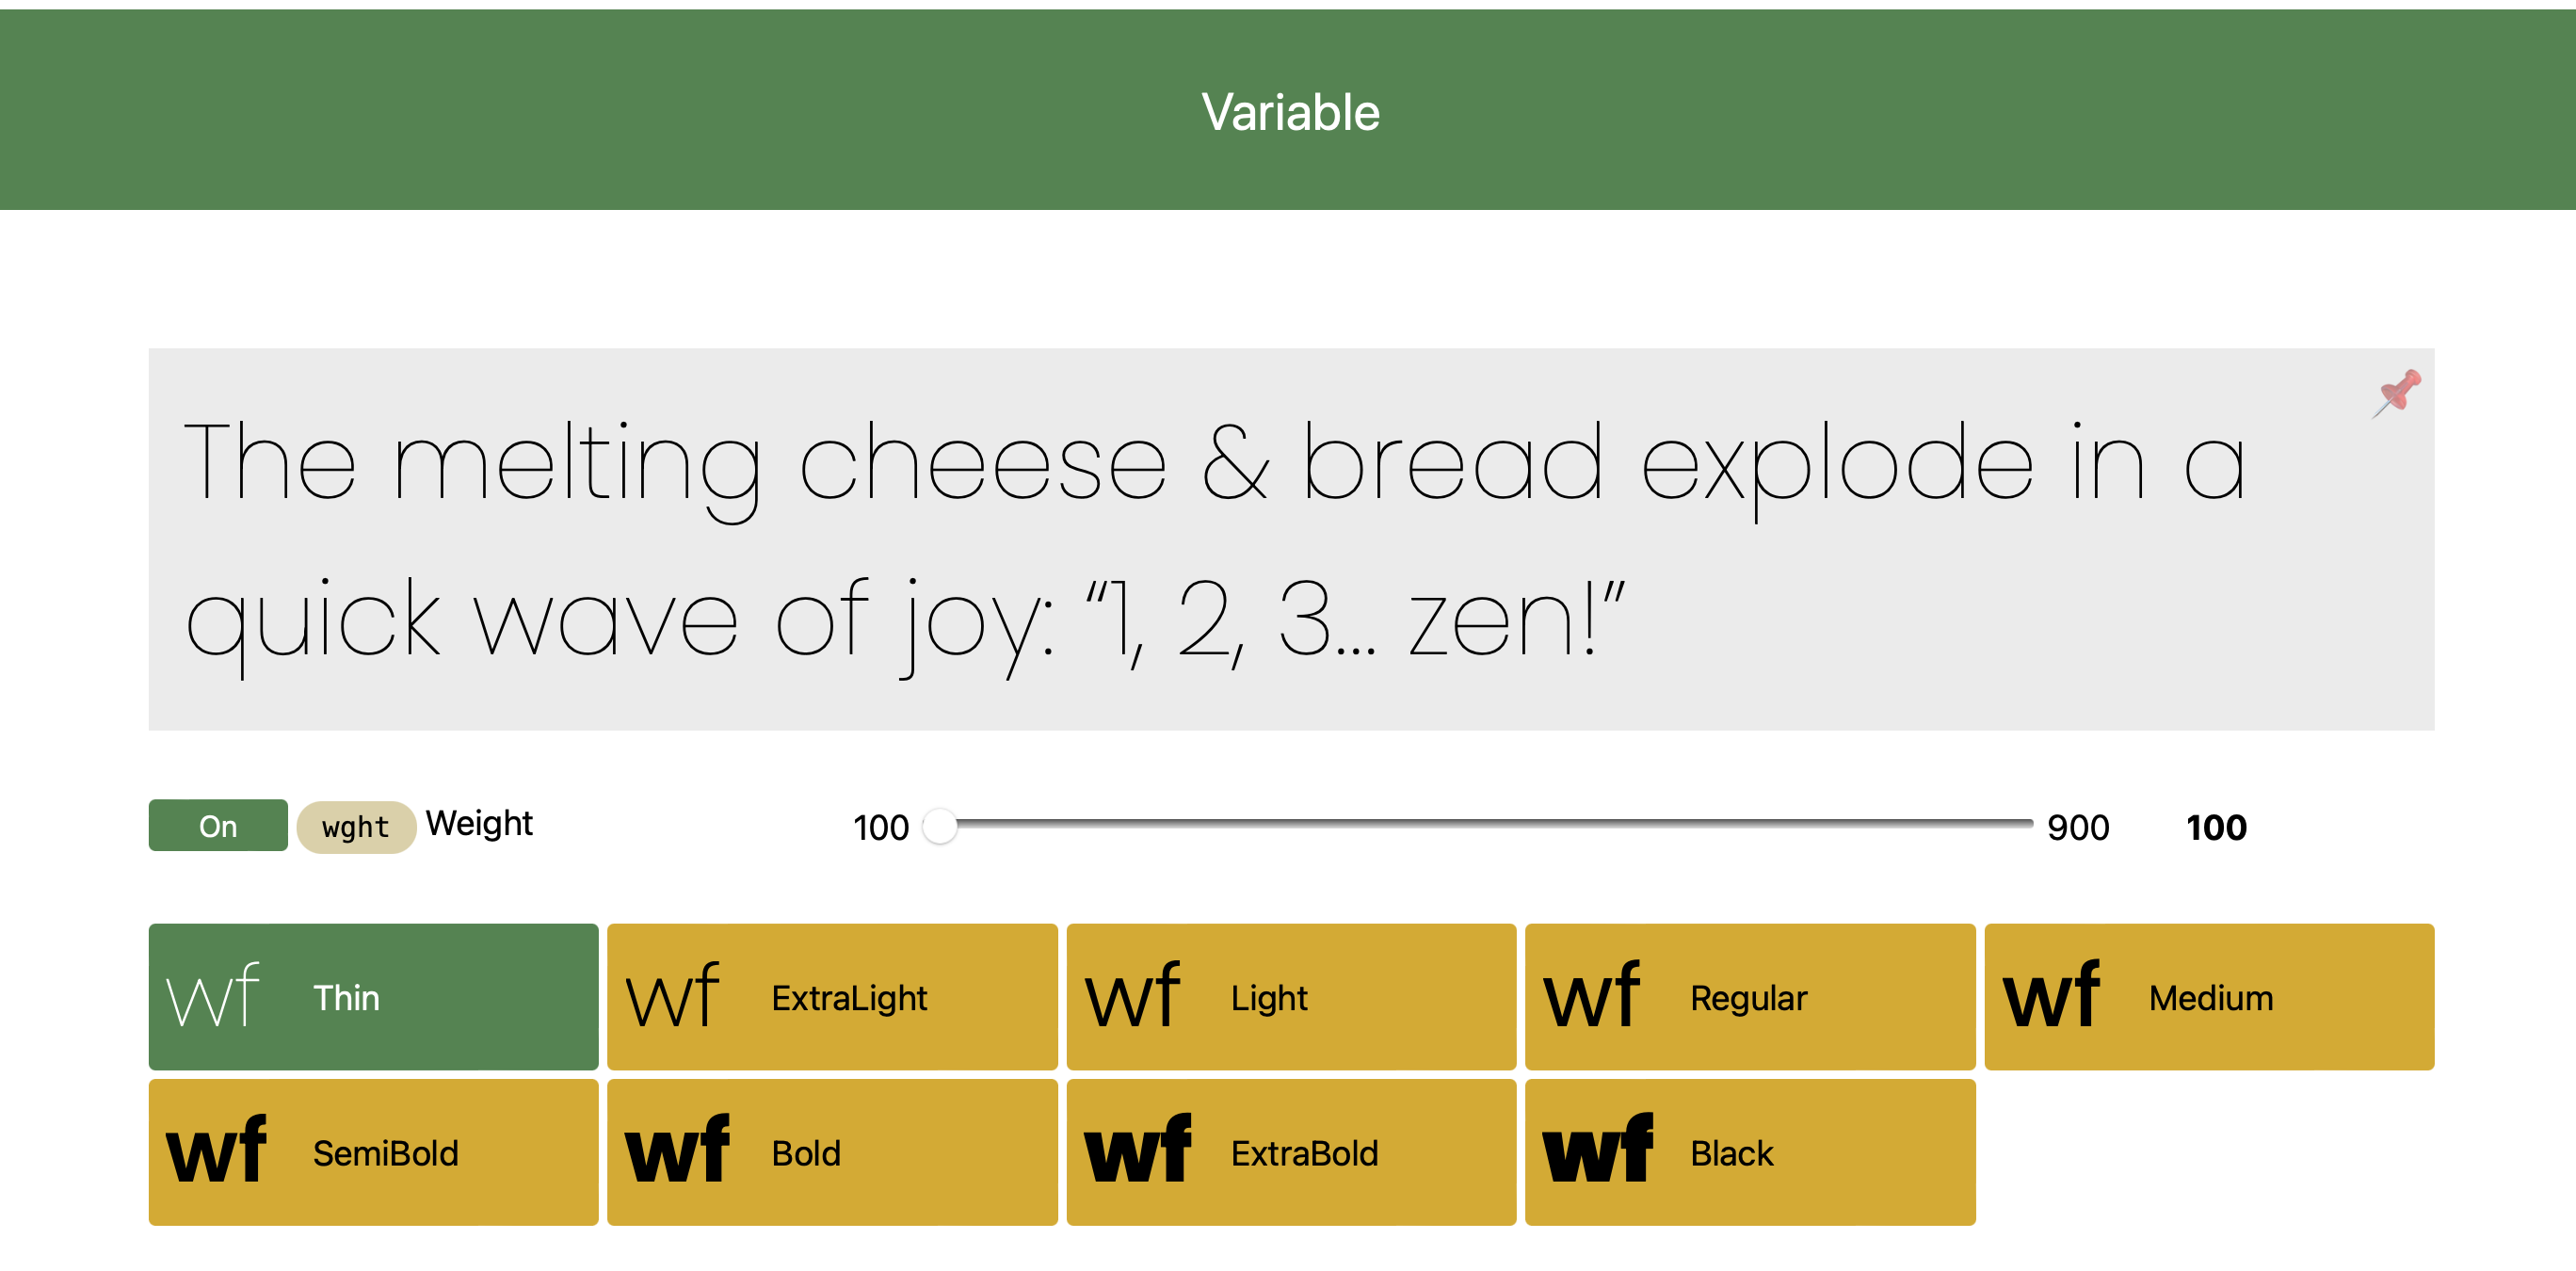Select the Light weight card
This screenshot has height=1271, width=2576.
pyautogui.click(x=1290, y=996)
